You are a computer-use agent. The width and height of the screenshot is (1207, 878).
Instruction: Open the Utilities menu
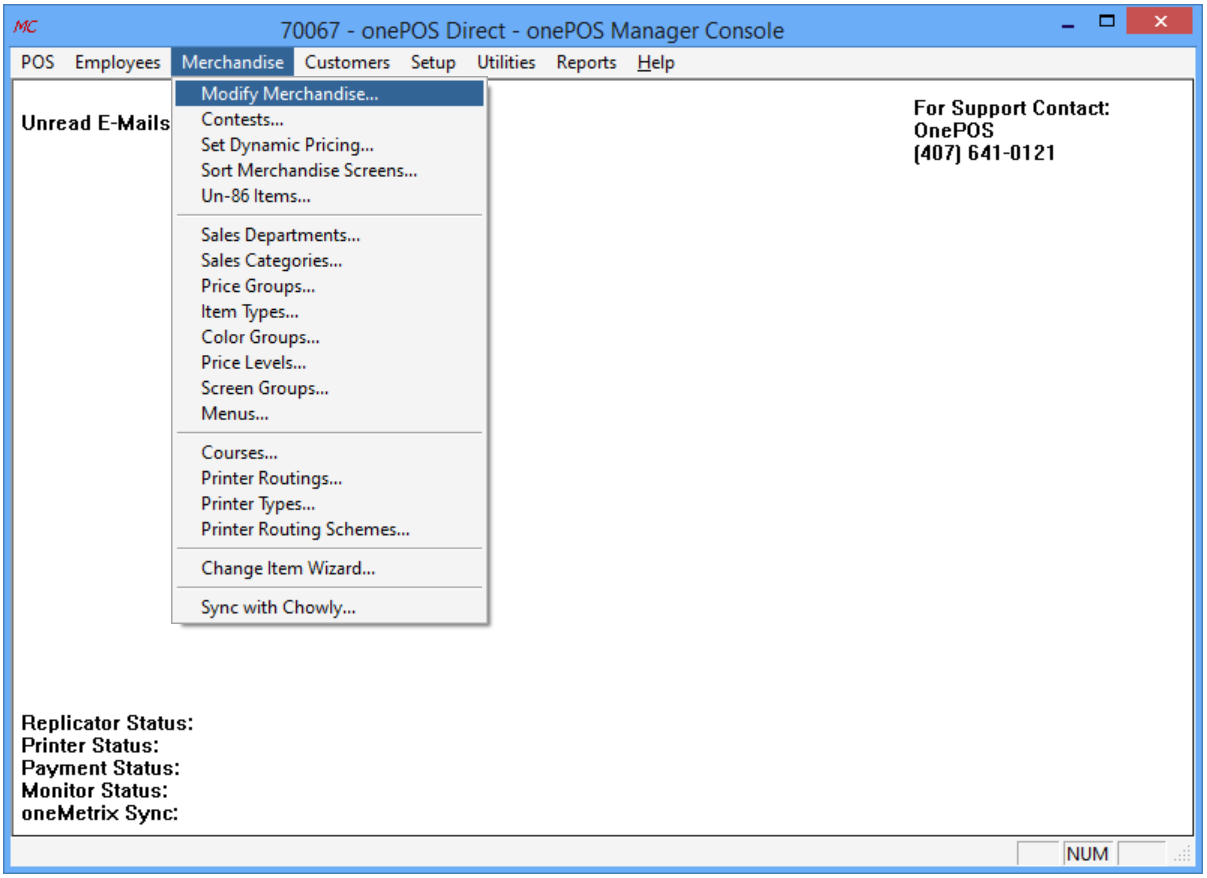[506, 62]
